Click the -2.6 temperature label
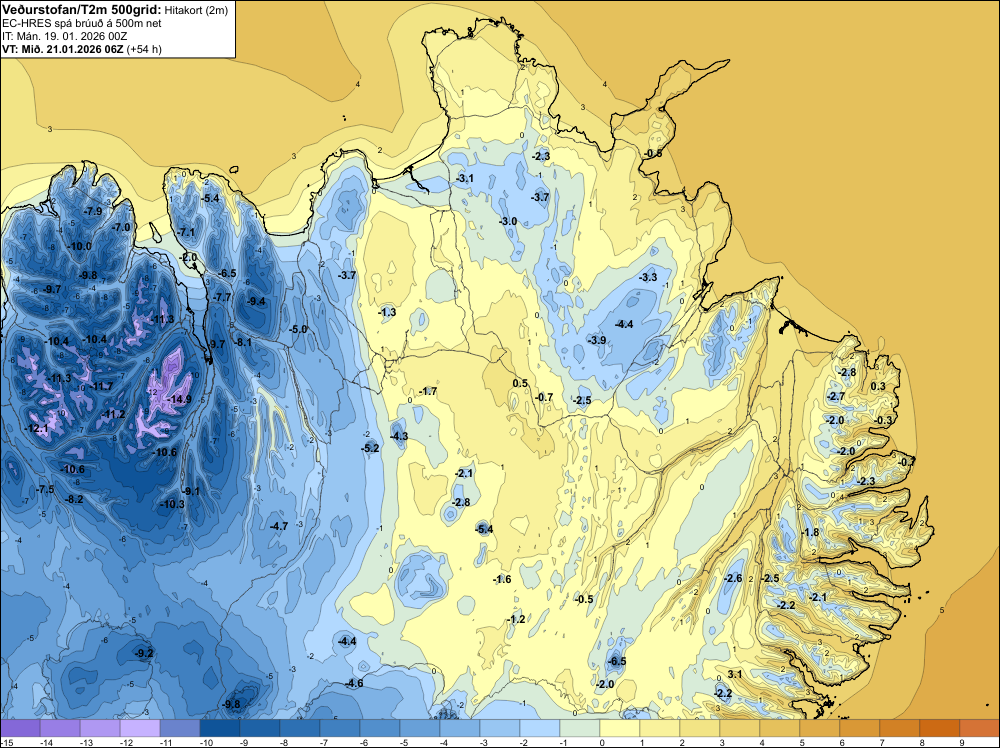Viewport: 1000px width, 748px height. (733, 578)
